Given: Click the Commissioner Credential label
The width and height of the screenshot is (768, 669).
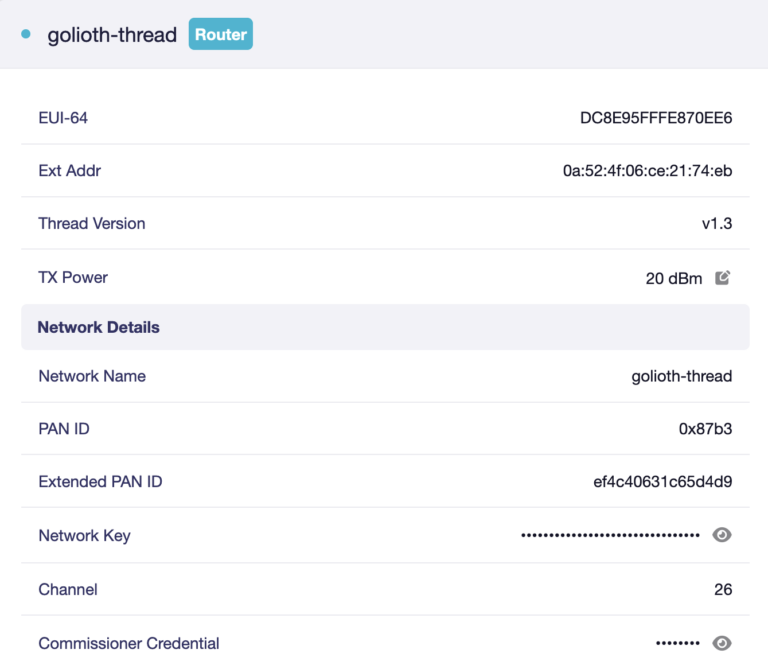Looking at the screenshot, I should click(129, 643).
